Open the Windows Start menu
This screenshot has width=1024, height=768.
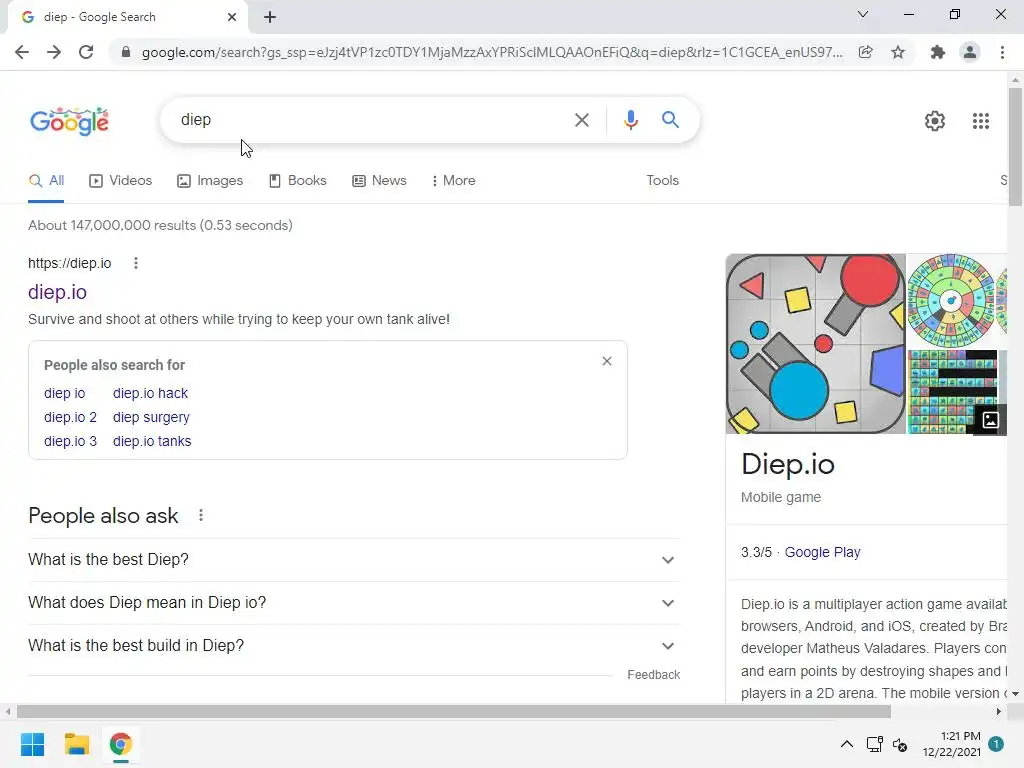(x=33, y=744)
